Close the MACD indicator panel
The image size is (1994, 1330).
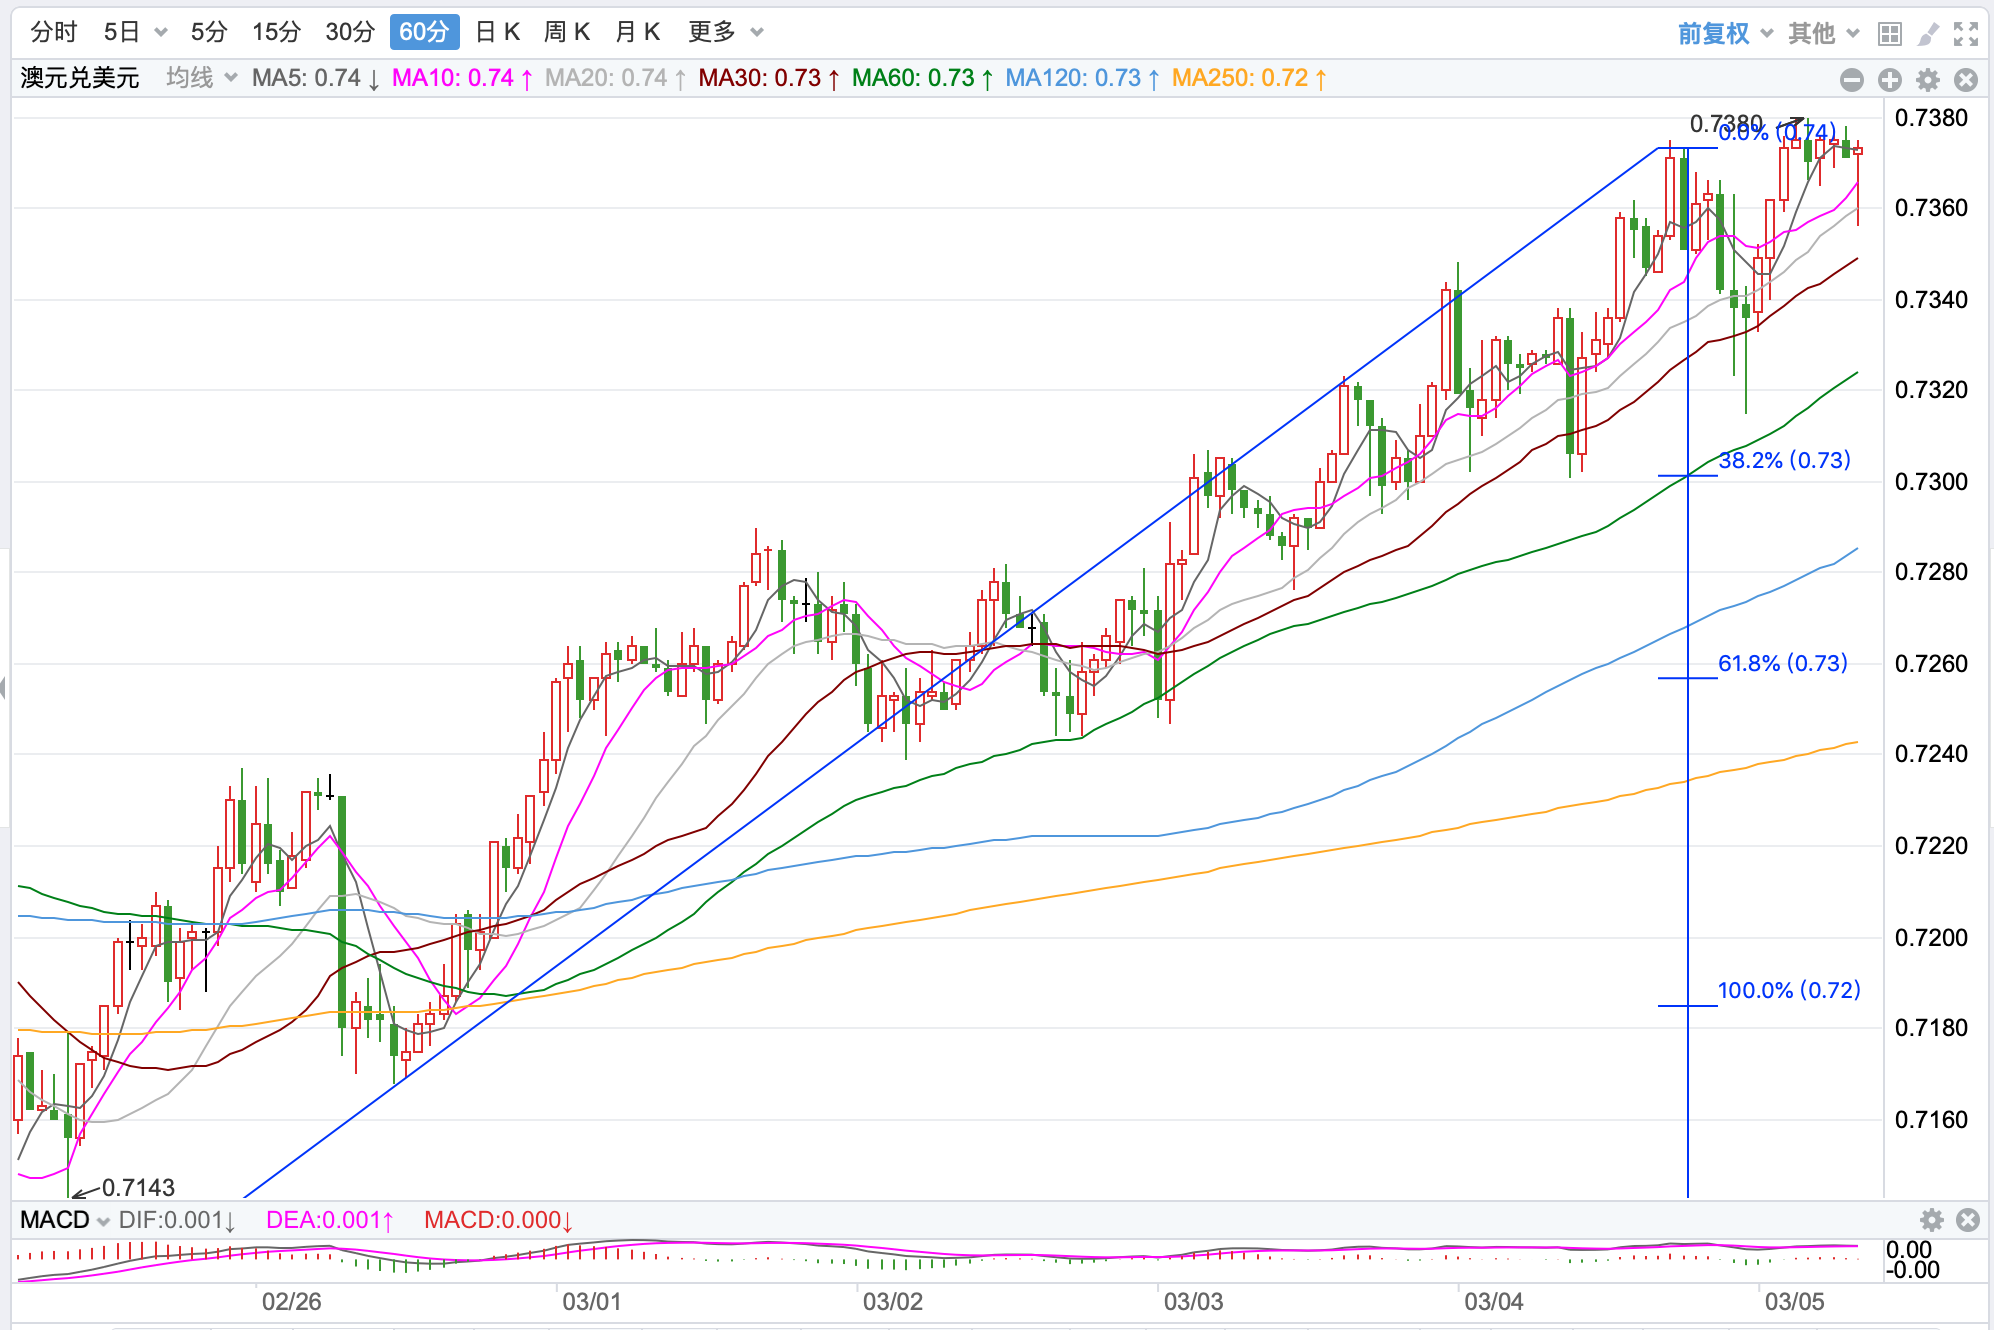[1967, 1220]
